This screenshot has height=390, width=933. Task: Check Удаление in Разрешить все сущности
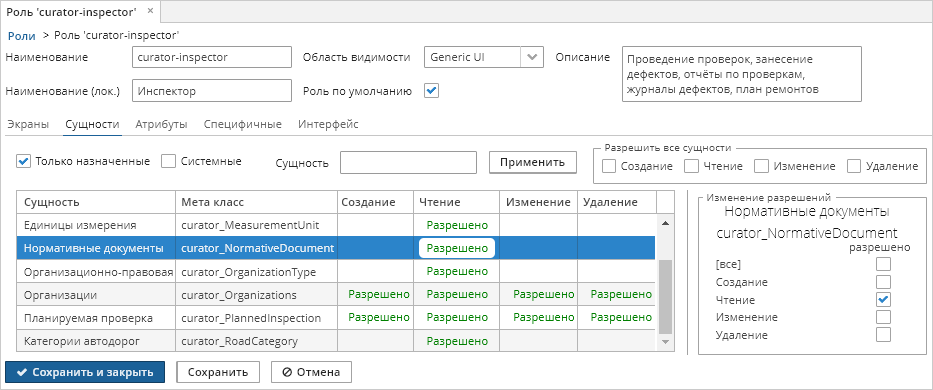point(854,166)
